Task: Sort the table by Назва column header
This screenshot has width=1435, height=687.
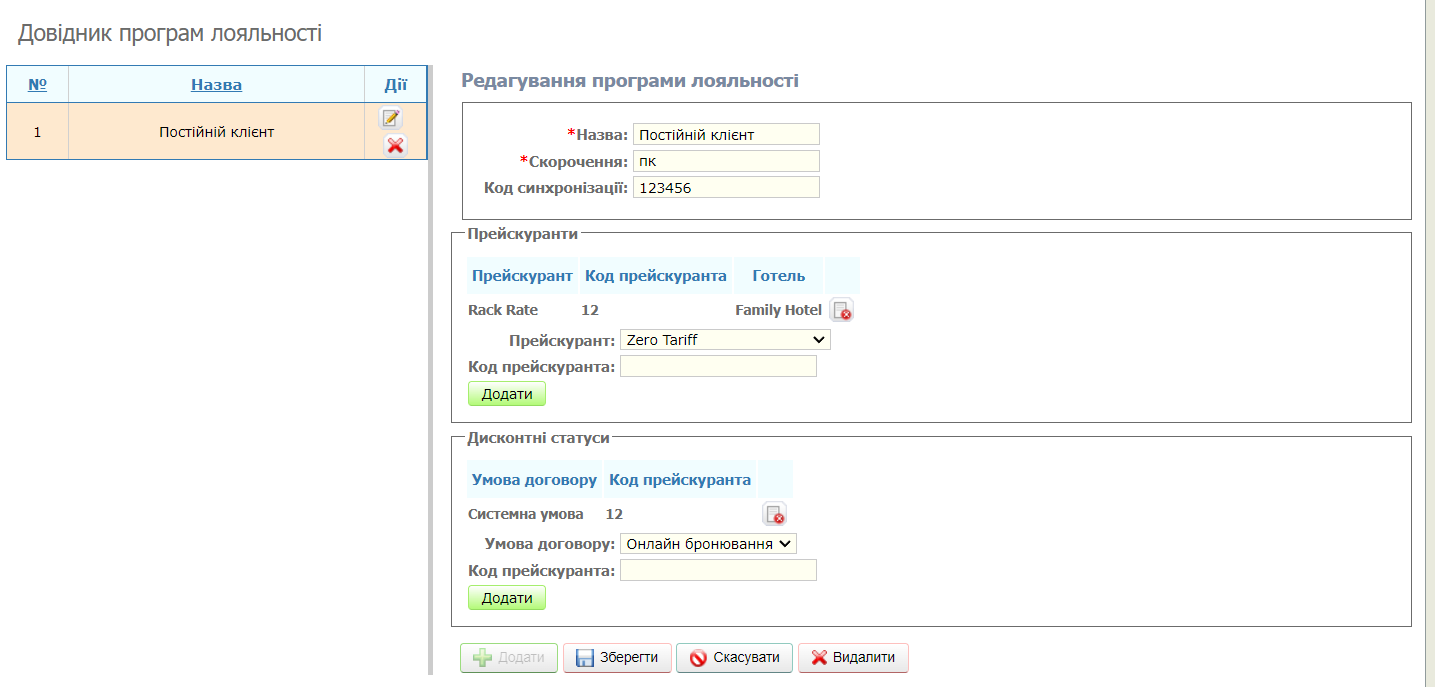Action: tap(216, 84)
